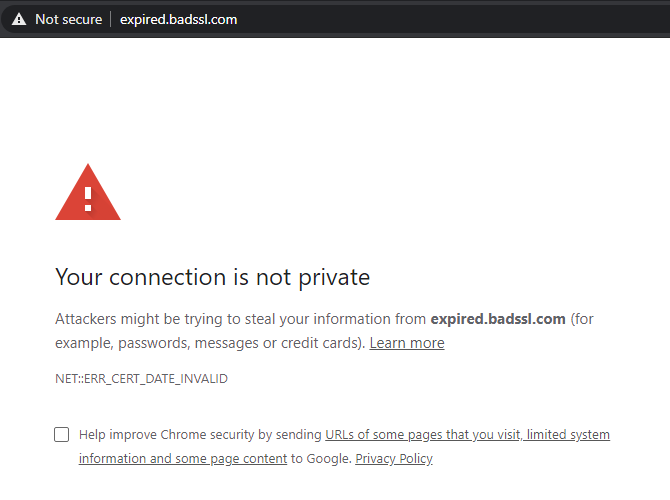Viewport: 670px width, 500px height.
Task: Click "Help improve Chrome security by sending" label
Action: click(200, 435)
